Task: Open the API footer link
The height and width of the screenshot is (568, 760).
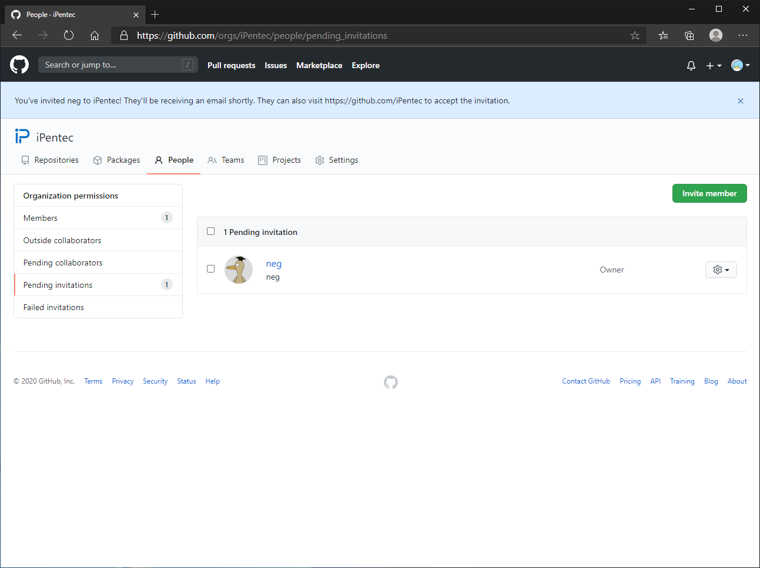Action: [x=655, y=381]
